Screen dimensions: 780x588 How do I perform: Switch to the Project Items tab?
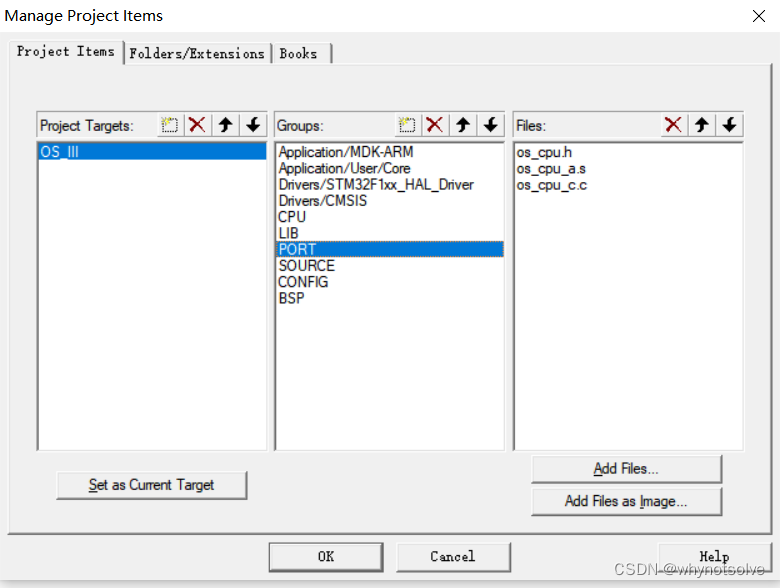(x=66, y=51)
